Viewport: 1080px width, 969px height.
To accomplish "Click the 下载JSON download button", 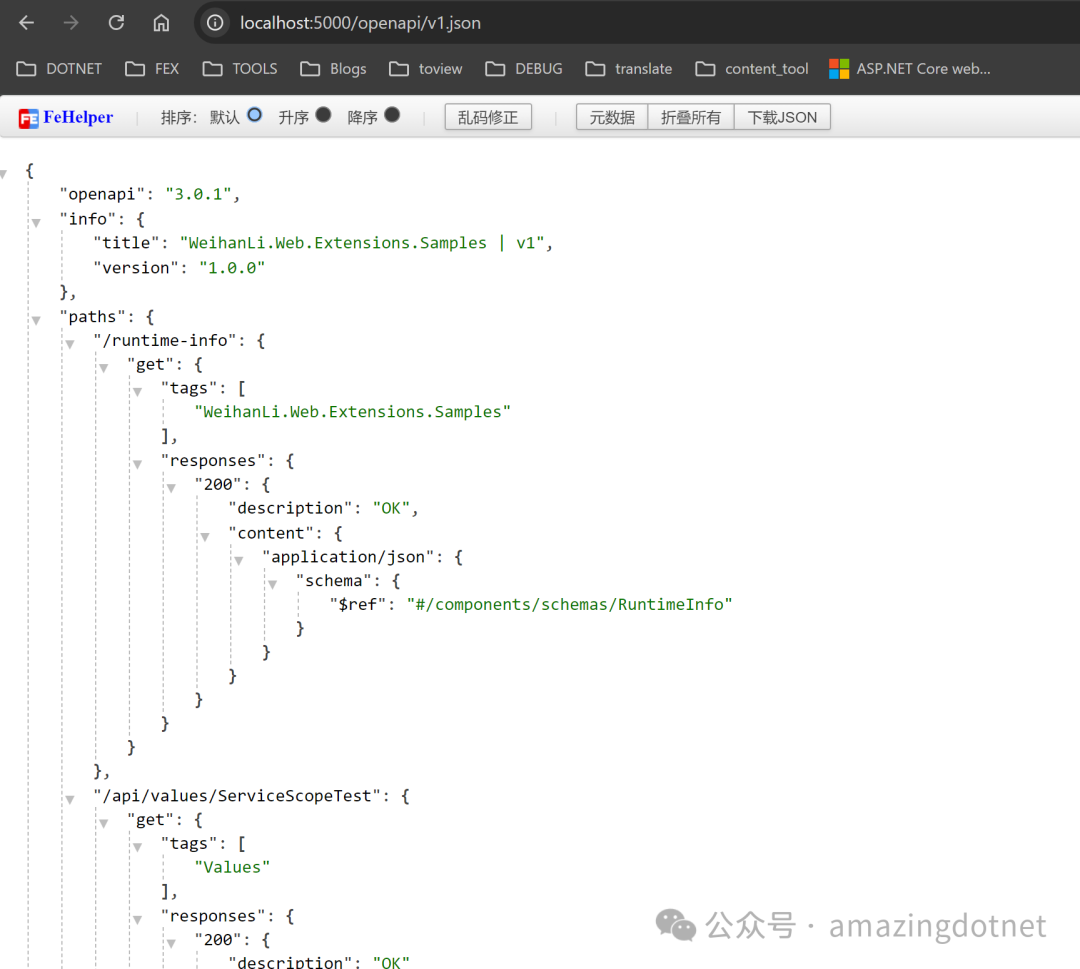I will 782,116.
